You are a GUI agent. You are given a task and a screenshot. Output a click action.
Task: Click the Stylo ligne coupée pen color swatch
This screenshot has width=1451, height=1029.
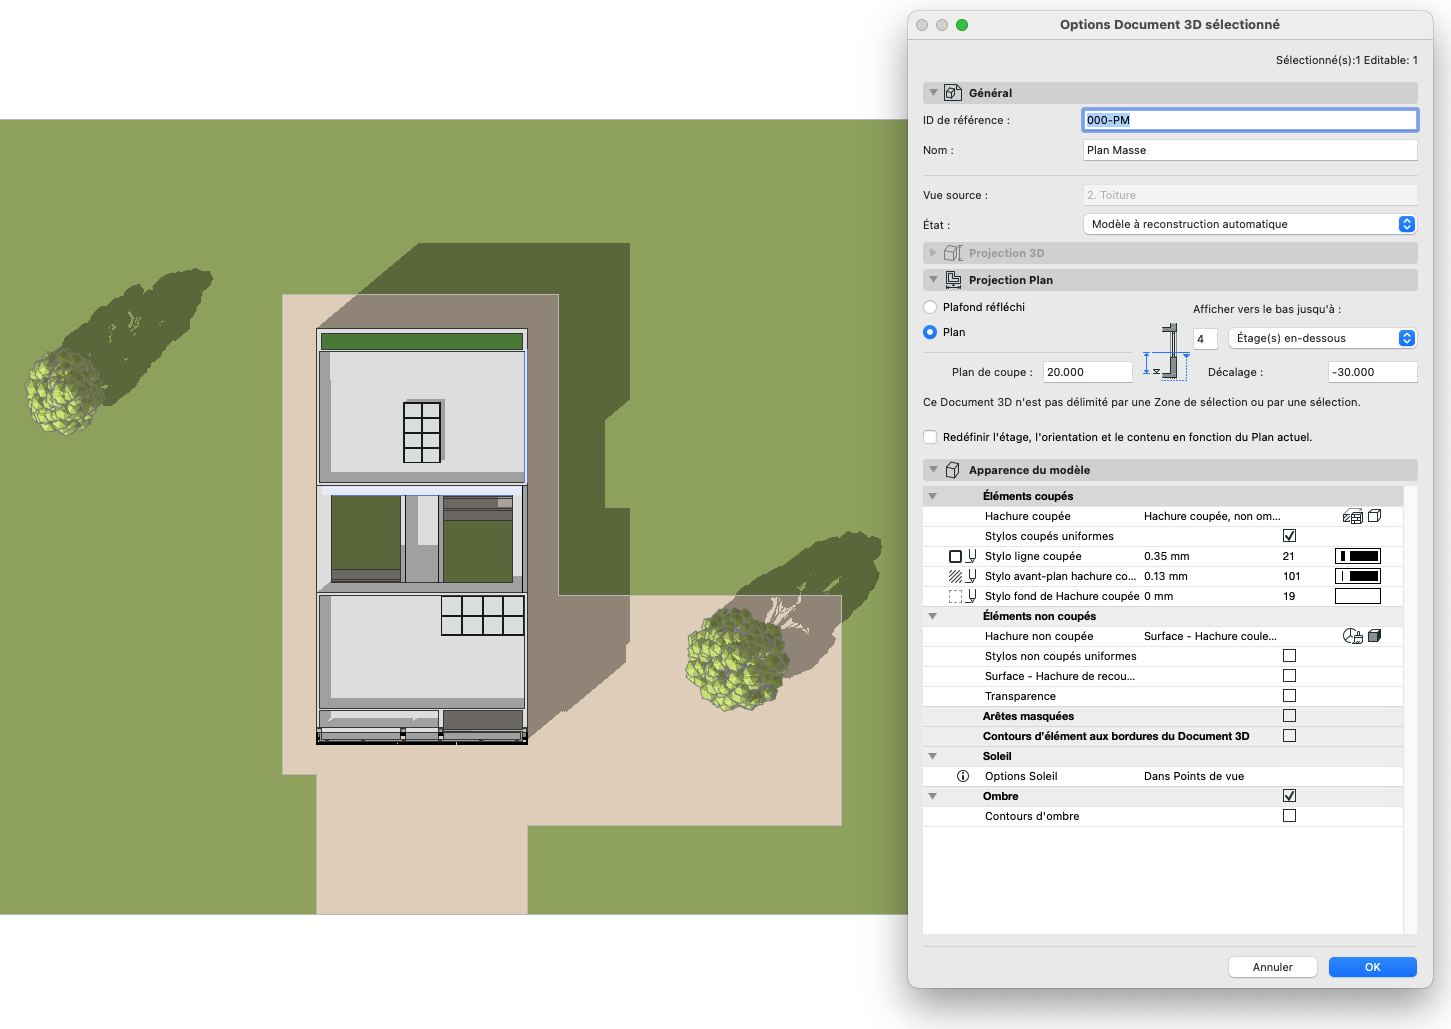pos(1358,556)
